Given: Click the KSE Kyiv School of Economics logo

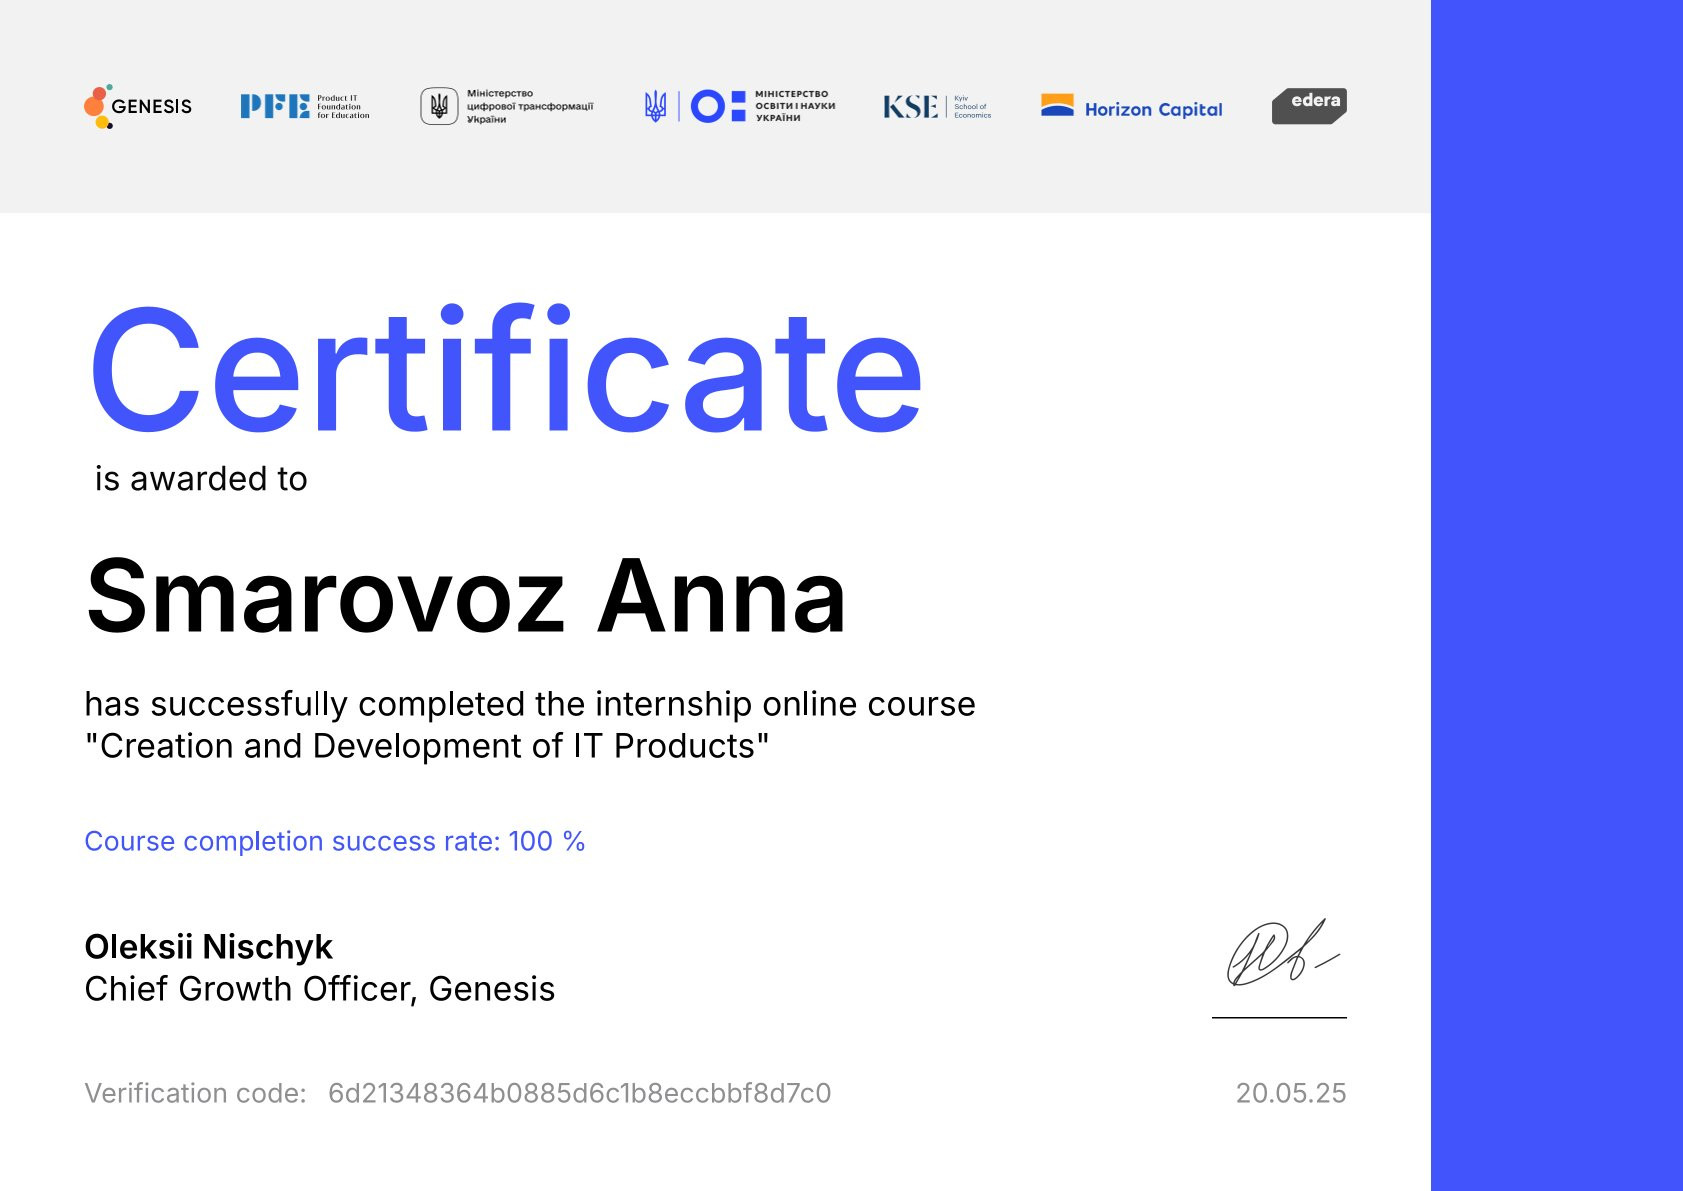Looking at the screenshot, I should 936,106.
